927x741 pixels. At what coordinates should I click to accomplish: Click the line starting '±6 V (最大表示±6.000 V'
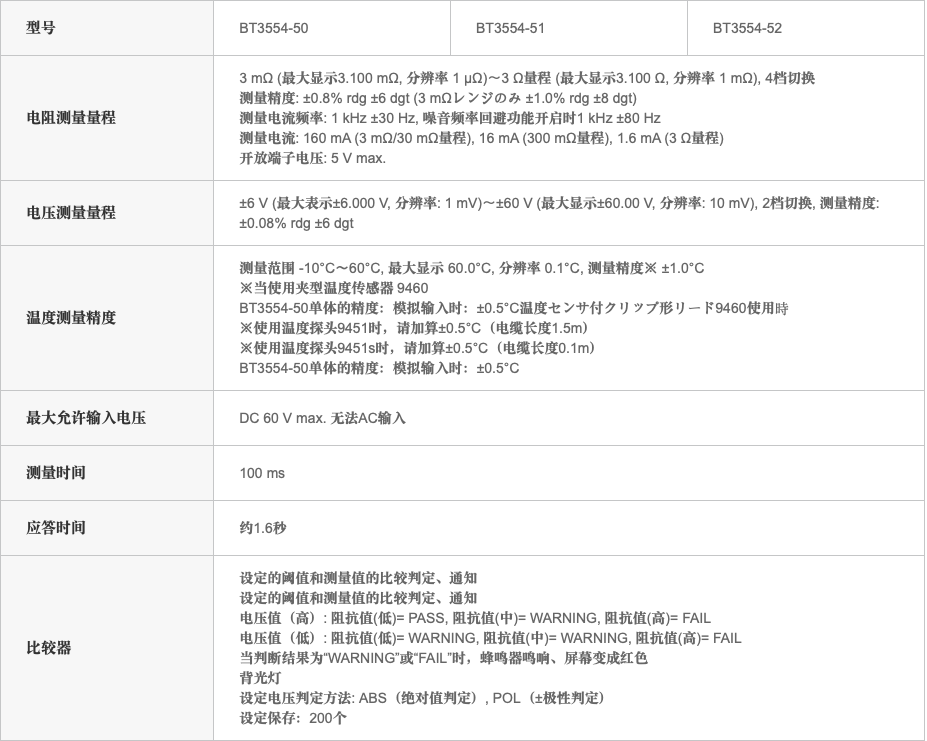click(559, 203)
